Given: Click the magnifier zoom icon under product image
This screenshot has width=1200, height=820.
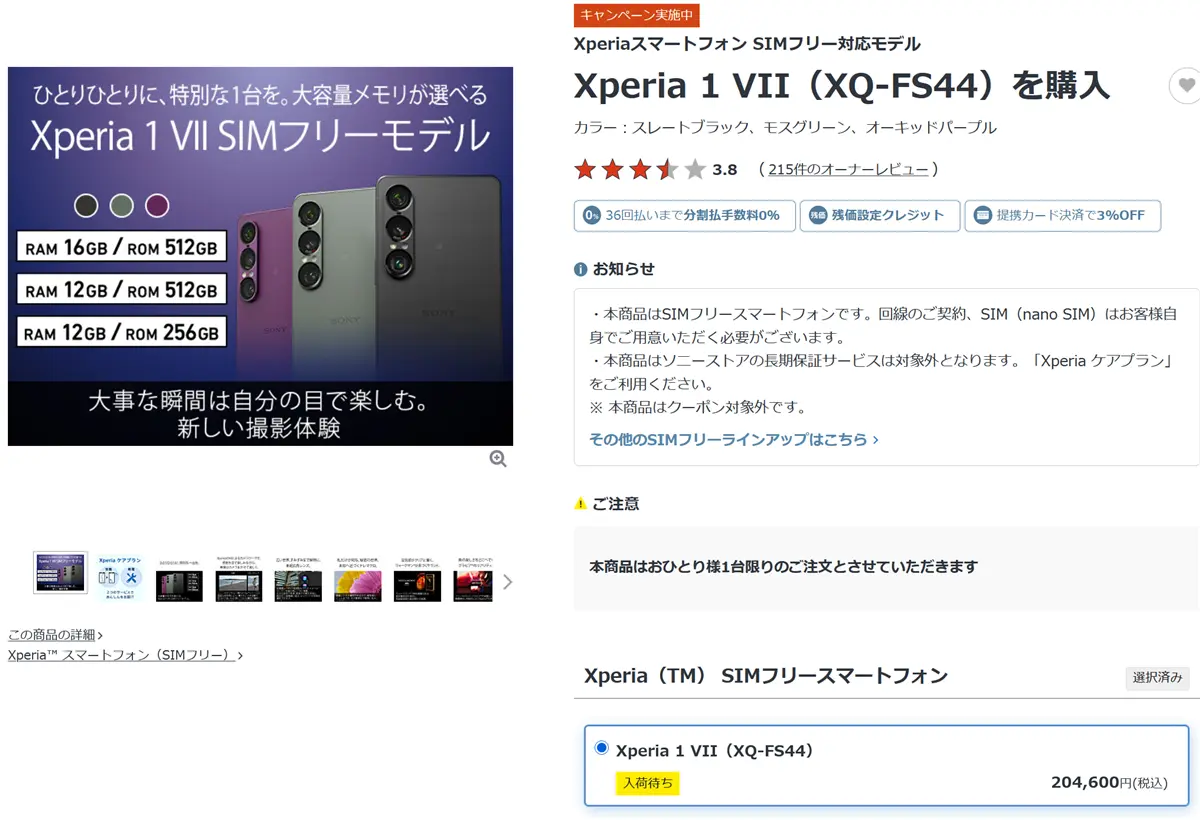Looking at the screenshot, I should (x=498, y=459).
